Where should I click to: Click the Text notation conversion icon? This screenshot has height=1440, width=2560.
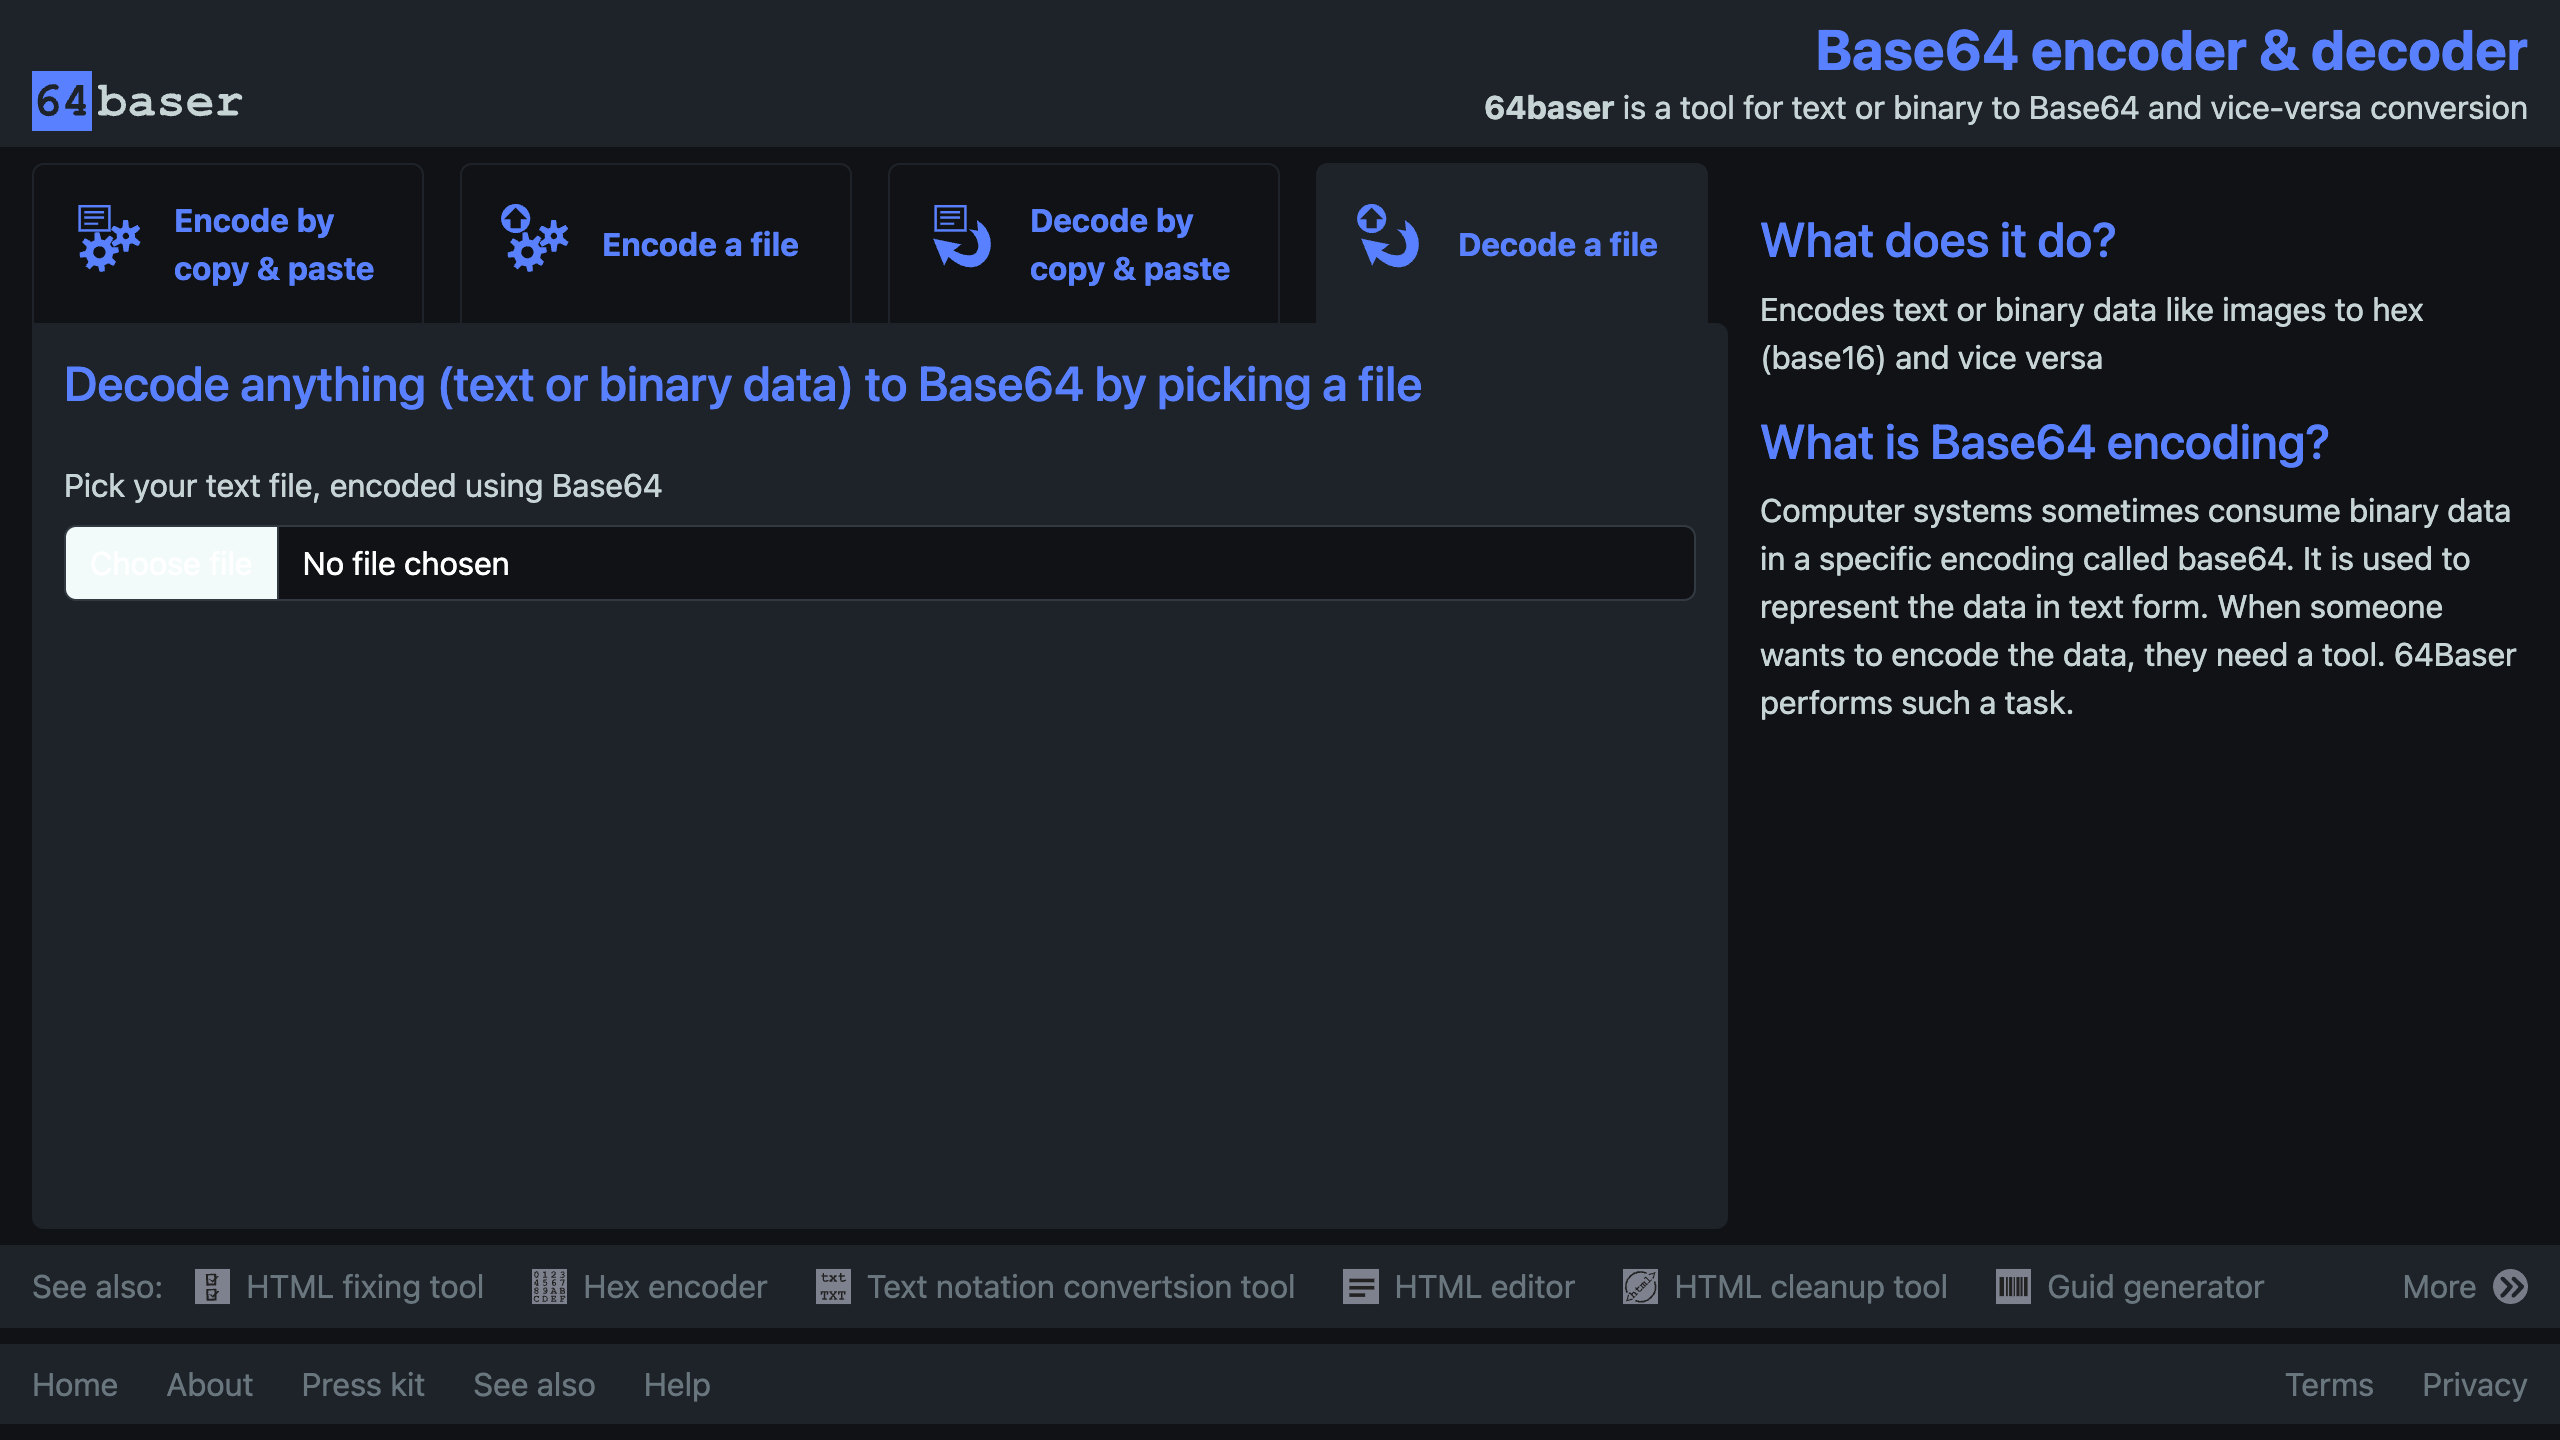click(833, 1287)
